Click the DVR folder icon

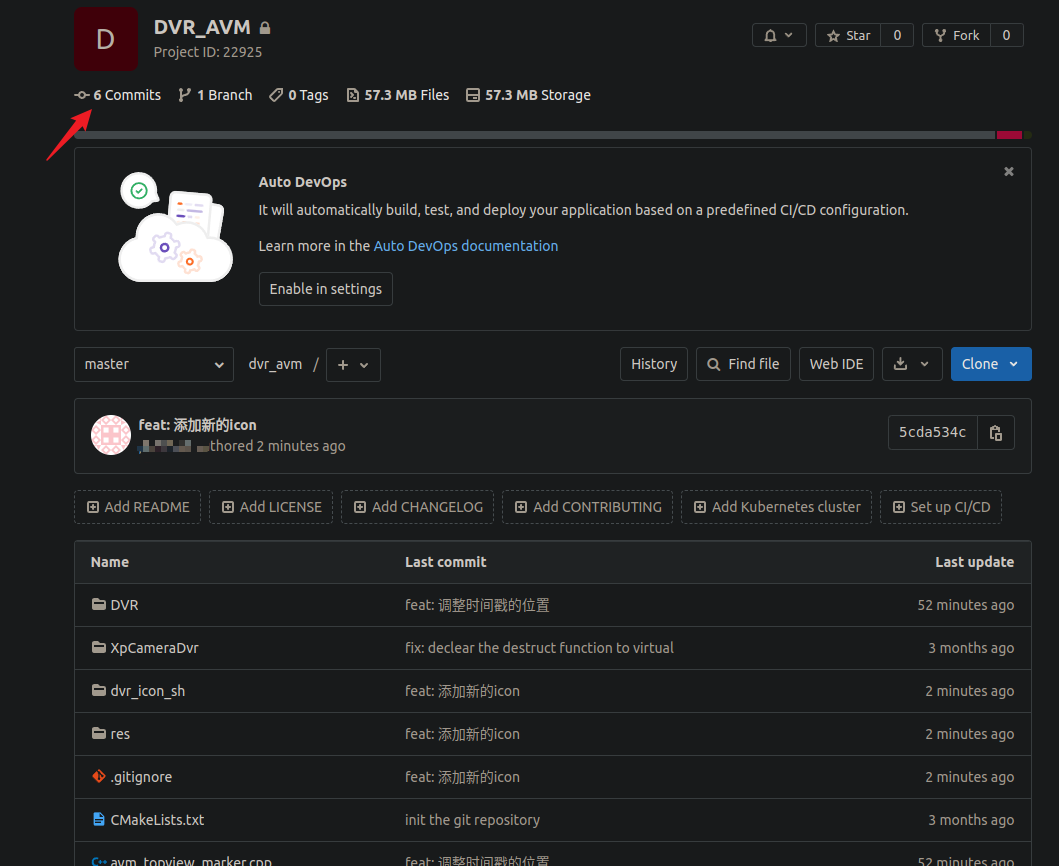tap(99, 604)
